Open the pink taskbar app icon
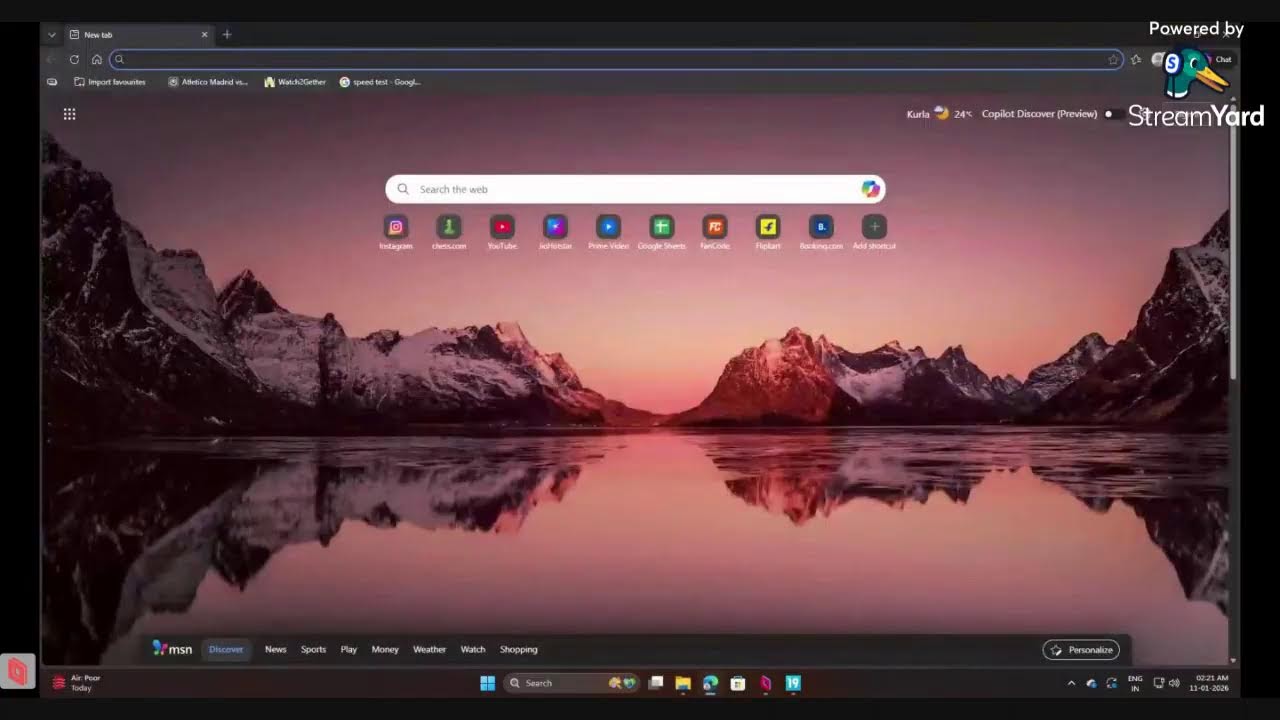The image size is (1280, 720). point(765,683)
